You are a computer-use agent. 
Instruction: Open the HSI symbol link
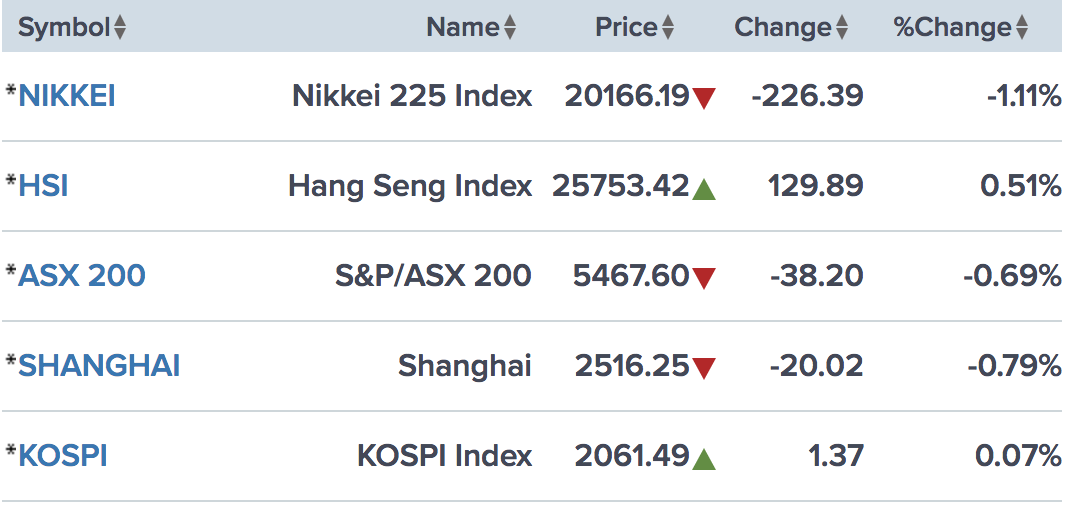43,186
